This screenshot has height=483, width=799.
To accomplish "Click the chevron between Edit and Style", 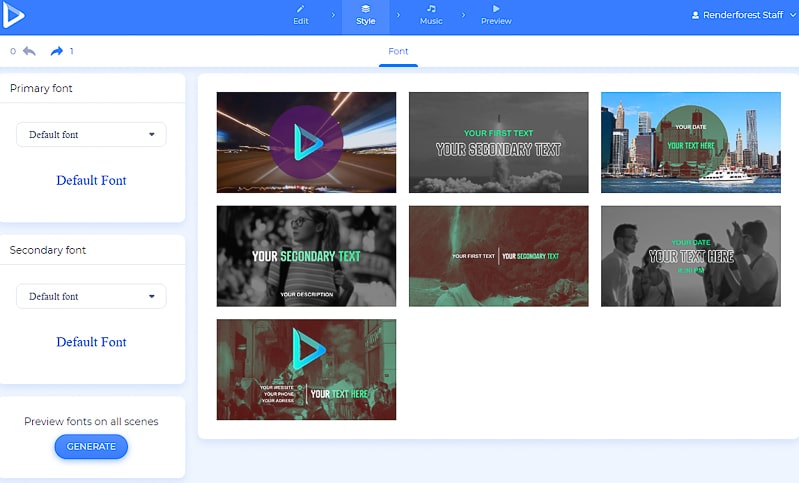I will [x=333, y=15].
